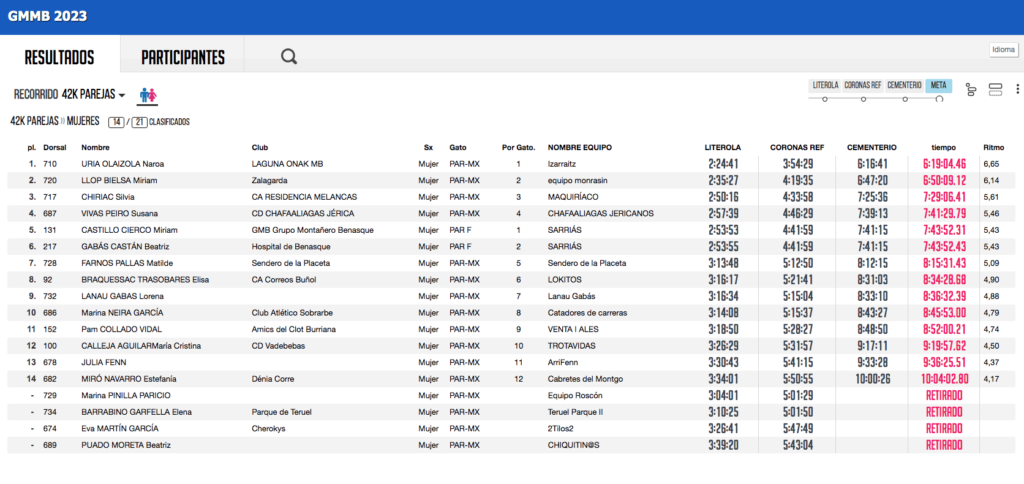Click the 42K PAREJAS breadcrumb
This screenshot has height=484, width=1024.
(x=34, y=121)
